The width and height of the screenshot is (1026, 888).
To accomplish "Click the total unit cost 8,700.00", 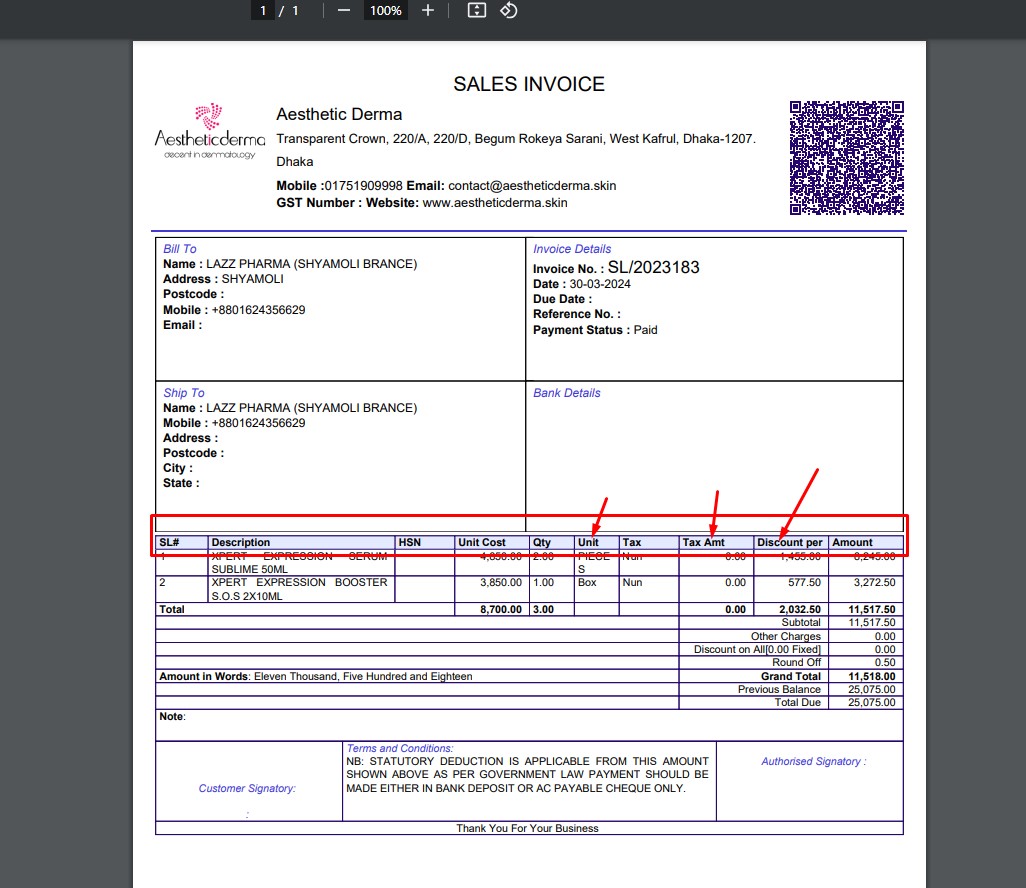I will [x=501, y=609].
